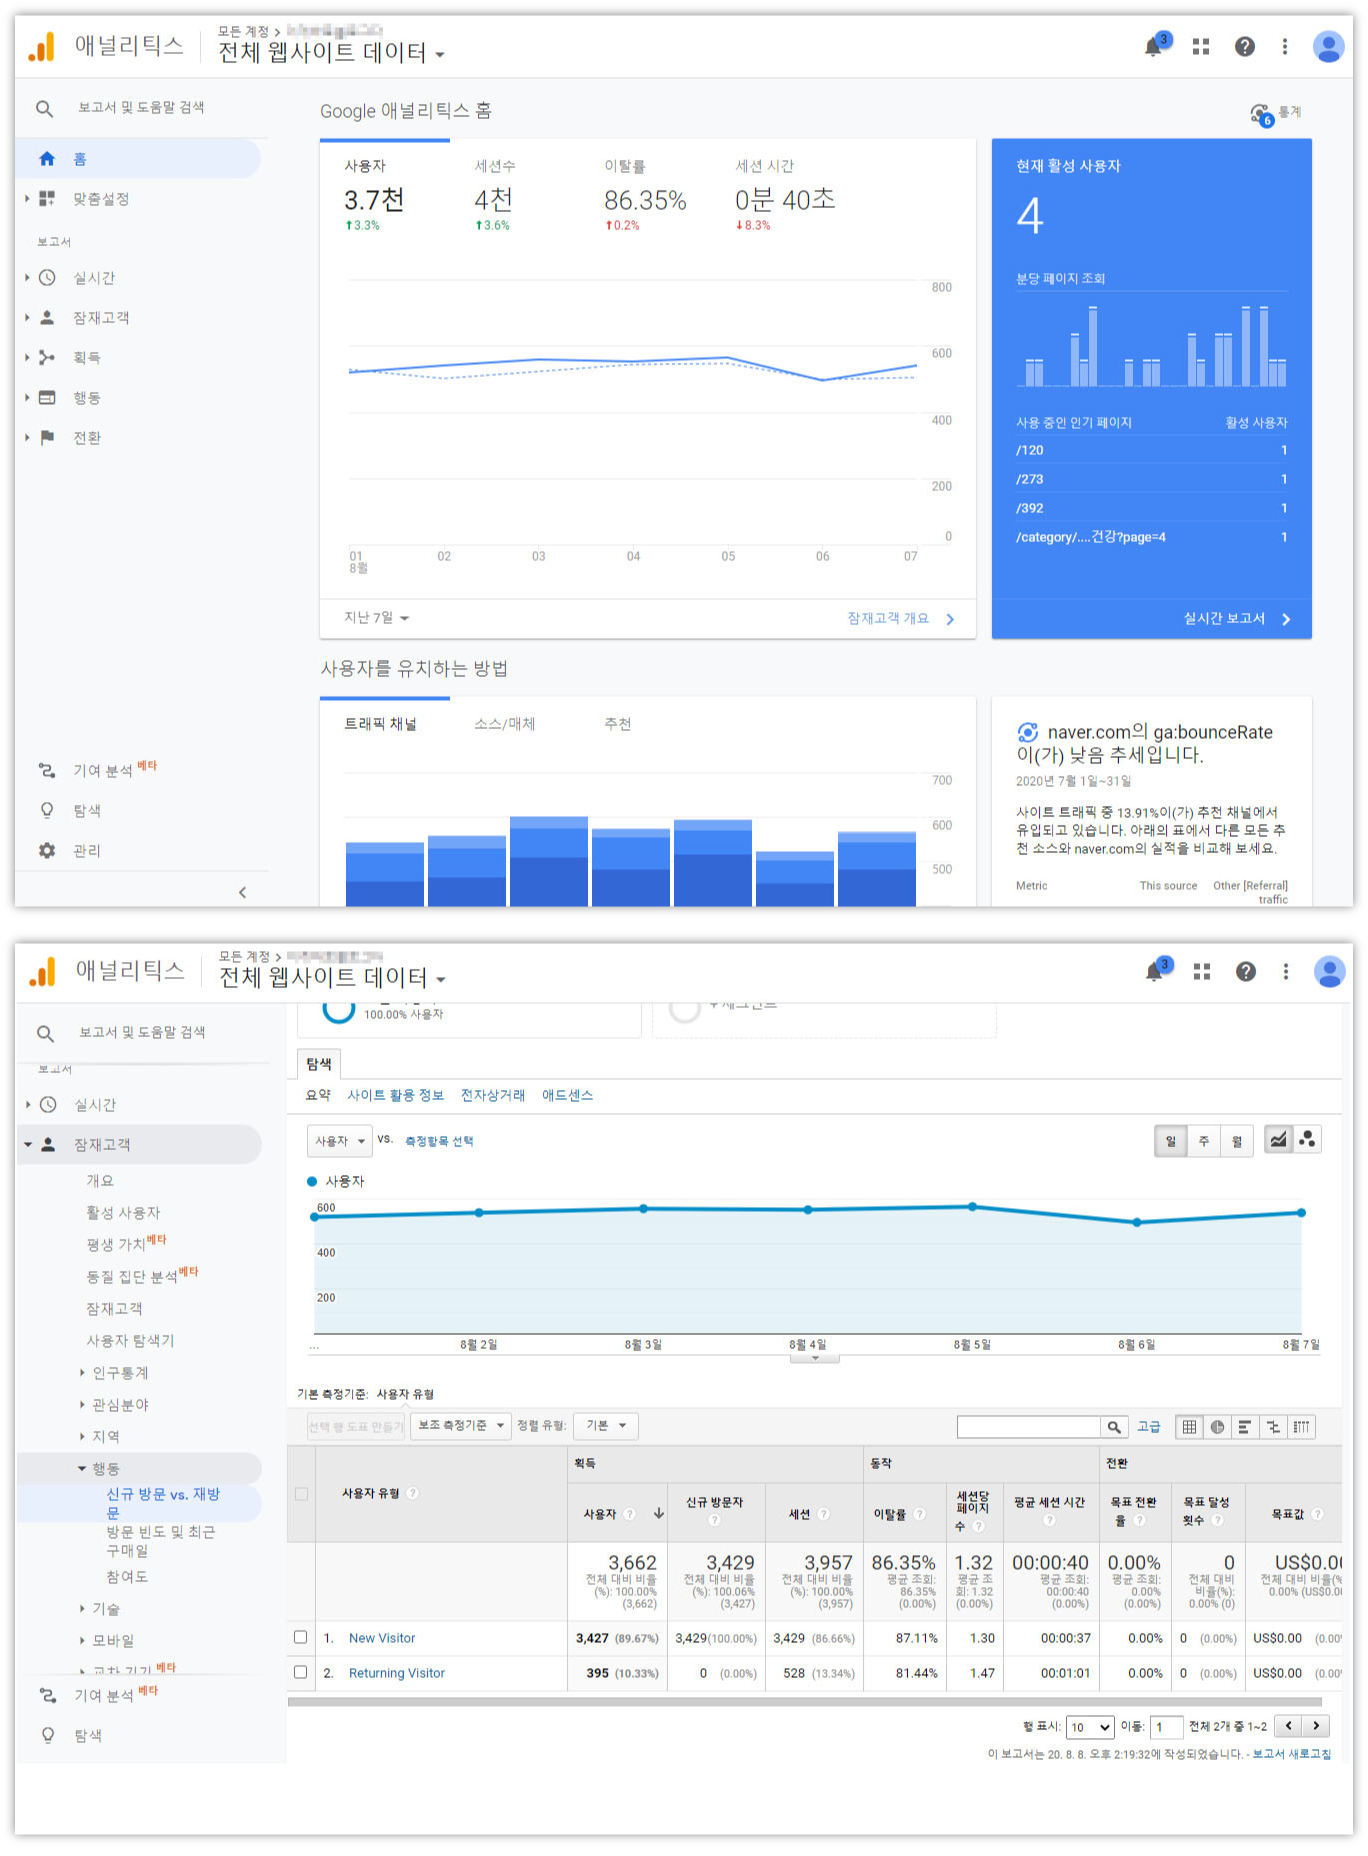Select the line chart type icon
1368x1856 pixels.
(1278, 1140)
